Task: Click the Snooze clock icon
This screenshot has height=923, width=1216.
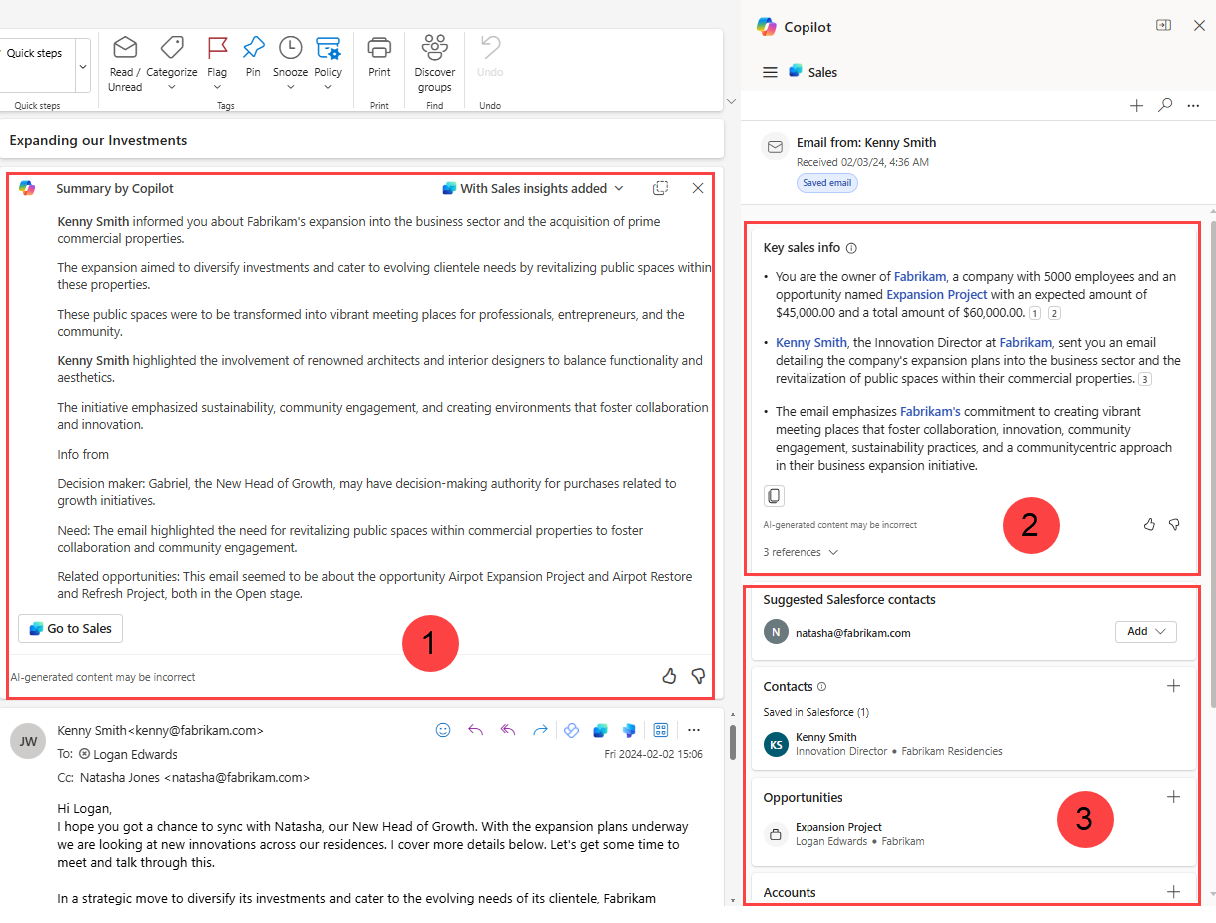Action: pos(290,47)
